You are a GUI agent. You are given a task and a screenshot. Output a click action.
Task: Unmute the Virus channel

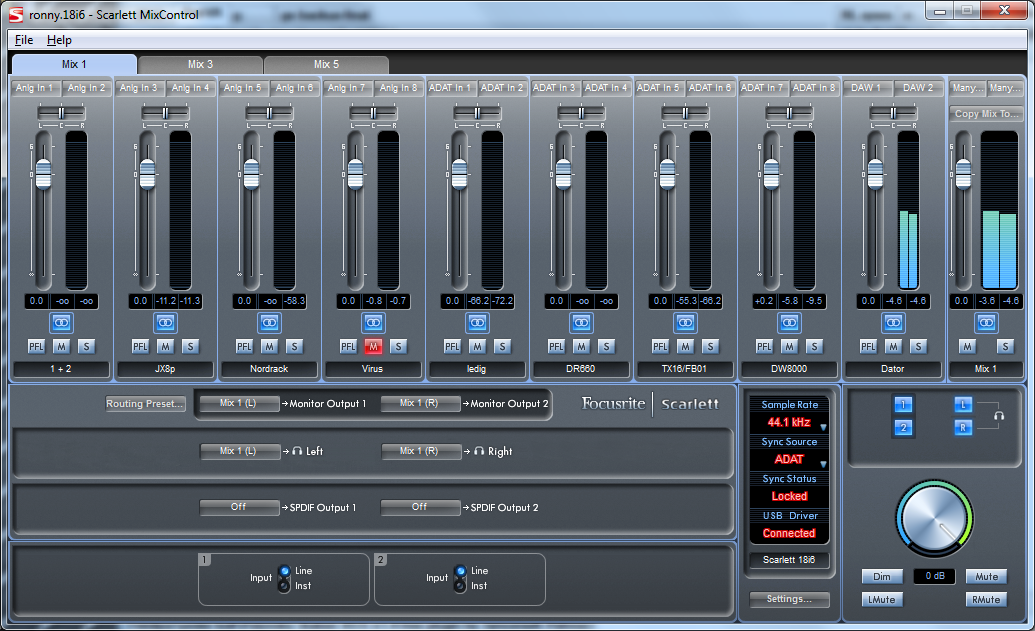tap(373, 347)
